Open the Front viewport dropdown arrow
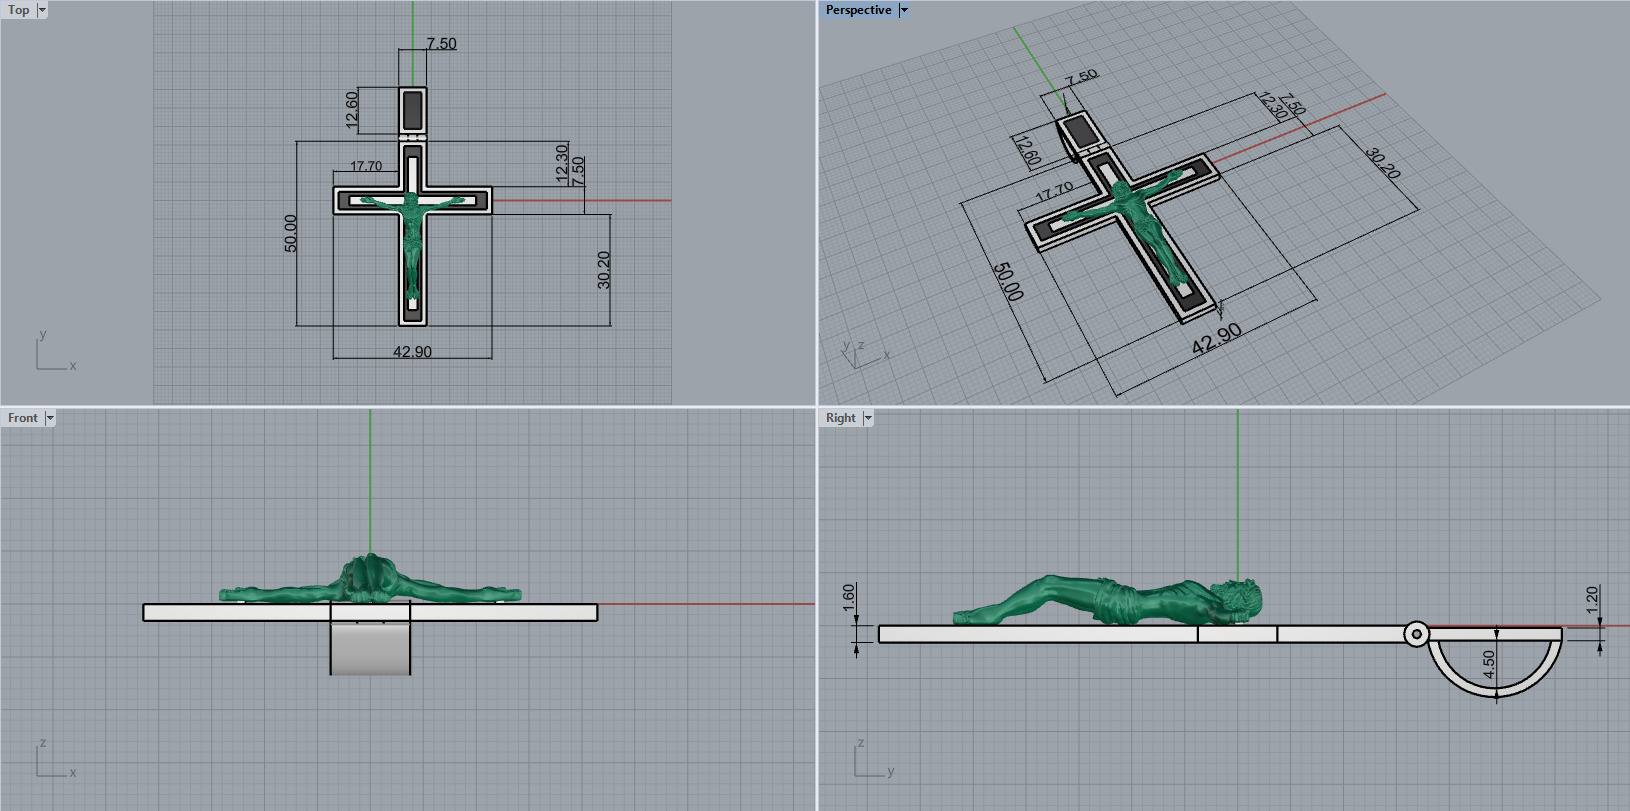The image size is (1630, 811). (50, 418)
